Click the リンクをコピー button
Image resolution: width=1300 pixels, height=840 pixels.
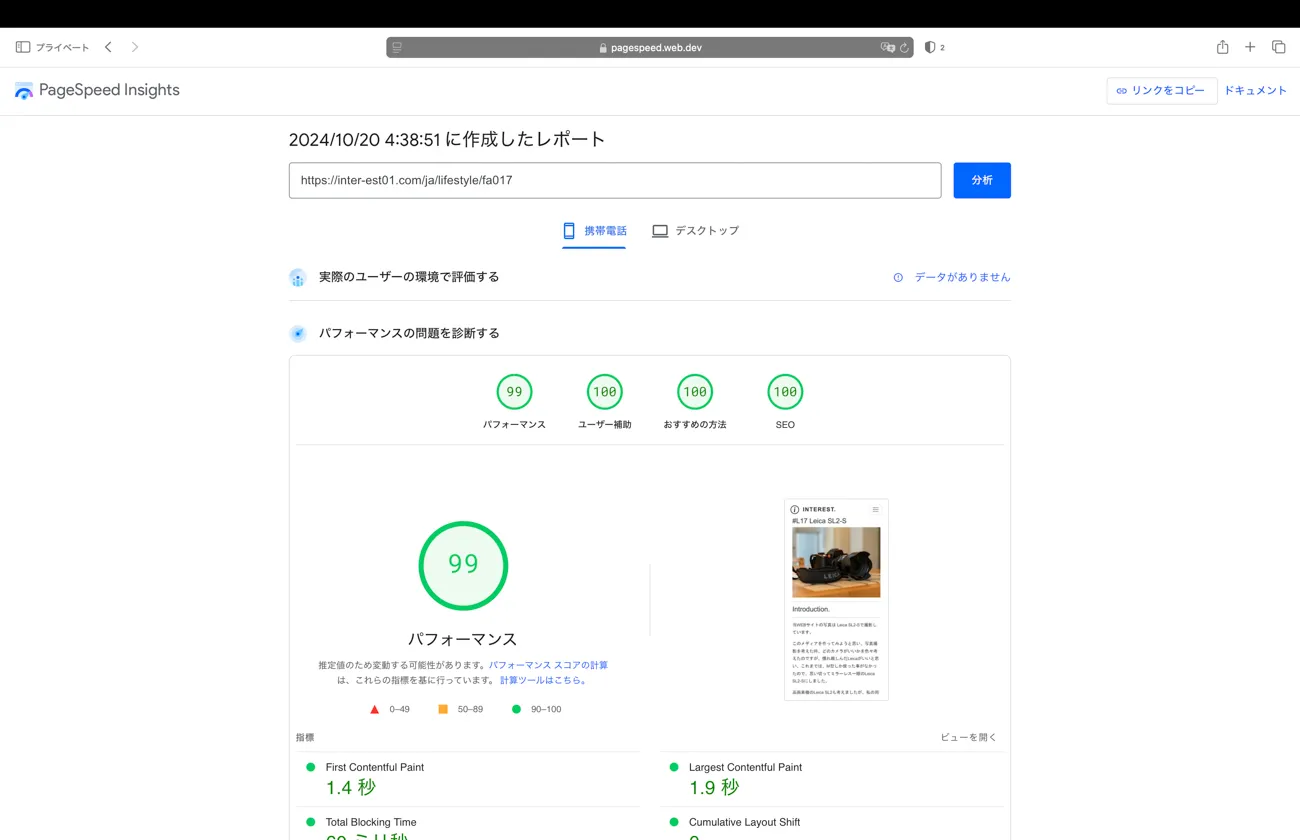(x=1162, y=90)
